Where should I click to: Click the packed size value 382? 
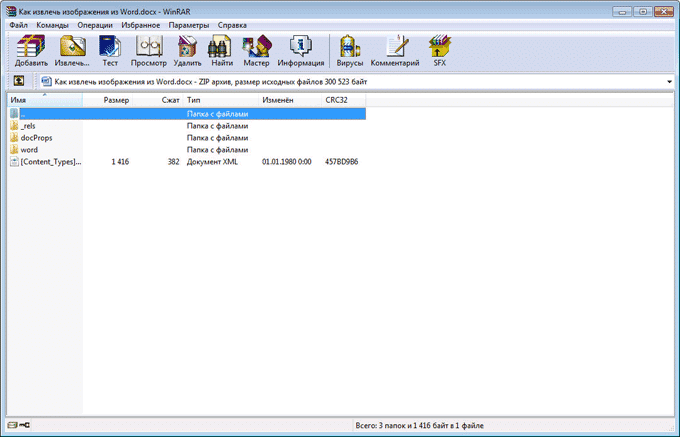173,162
